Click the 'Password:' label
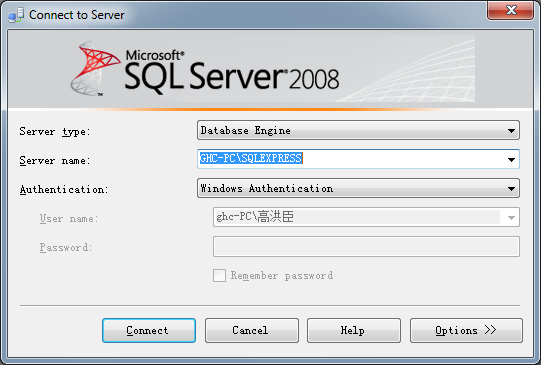The height and width of the screenshot is (365, 541). coord(66,247)
